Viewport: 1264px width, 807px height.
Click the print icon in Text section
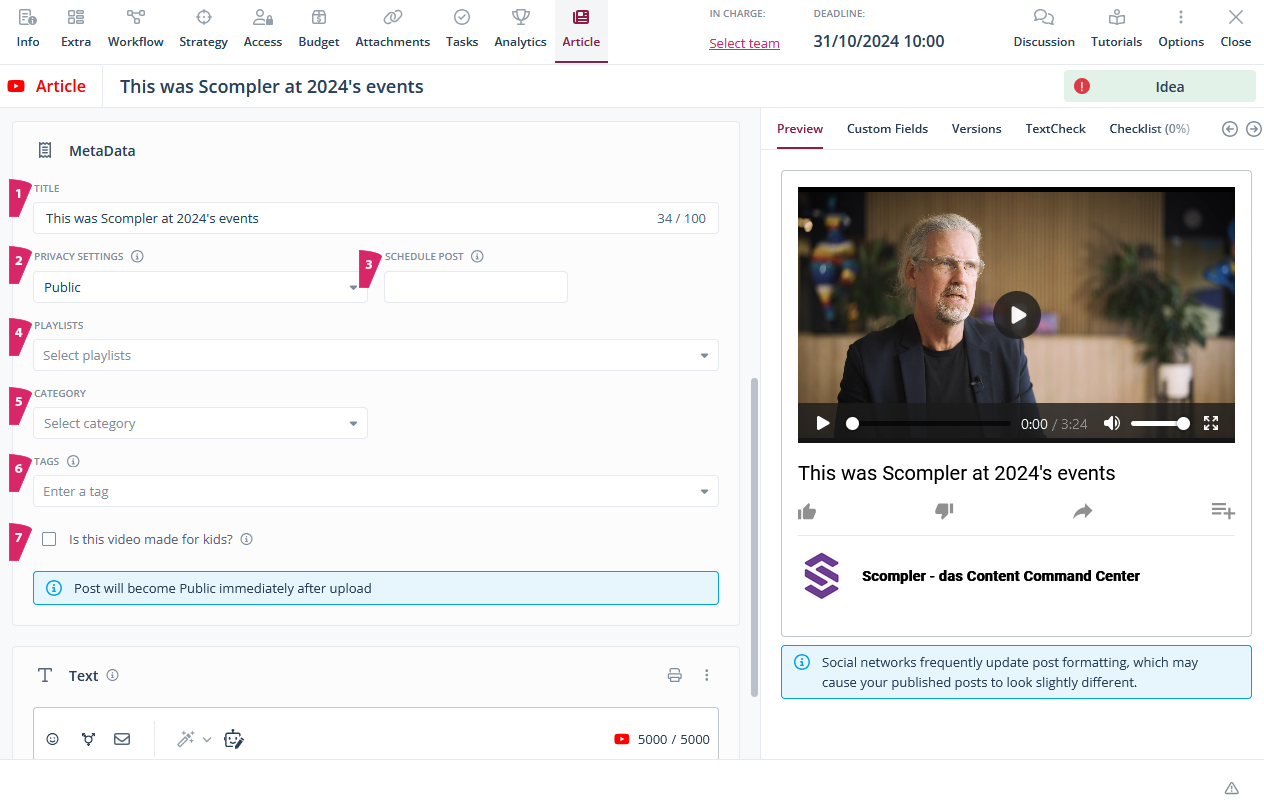click(675, 675)
